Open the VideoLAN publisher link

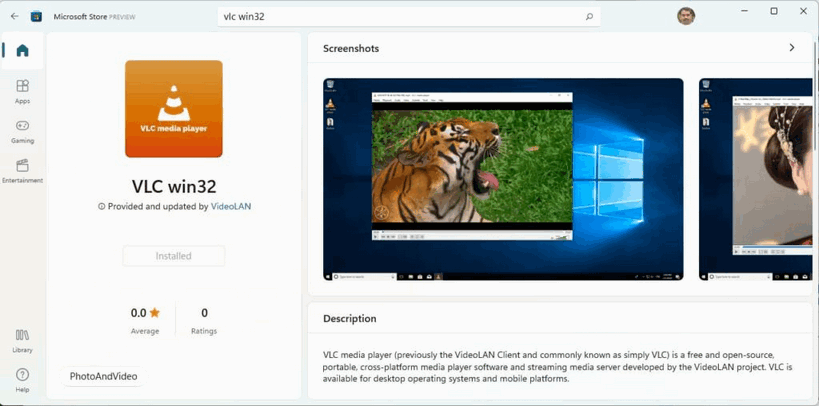pos(231,206)
